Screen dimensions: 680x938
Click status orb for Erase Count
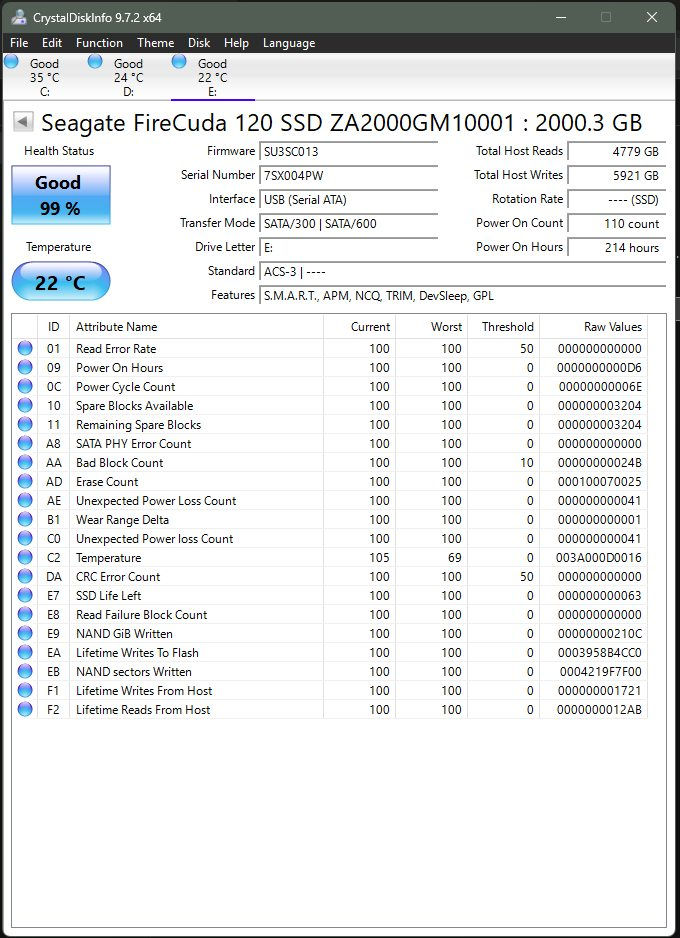pyautogui.click(x=25, y=482)
